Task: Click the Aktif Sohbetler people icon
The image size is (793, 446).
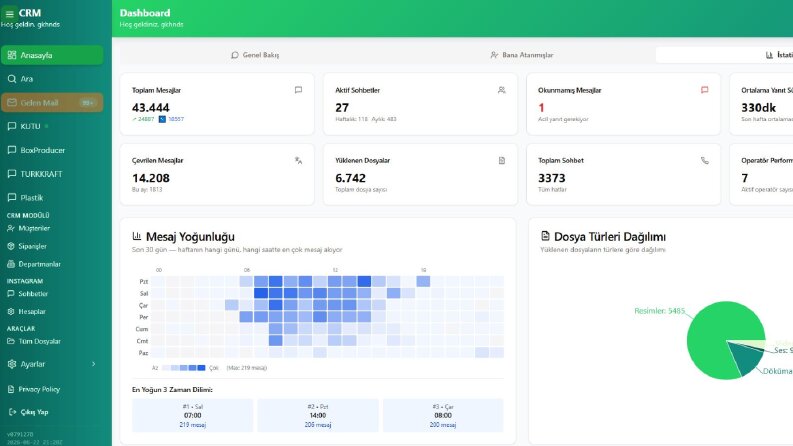Action: coord(501,90)
